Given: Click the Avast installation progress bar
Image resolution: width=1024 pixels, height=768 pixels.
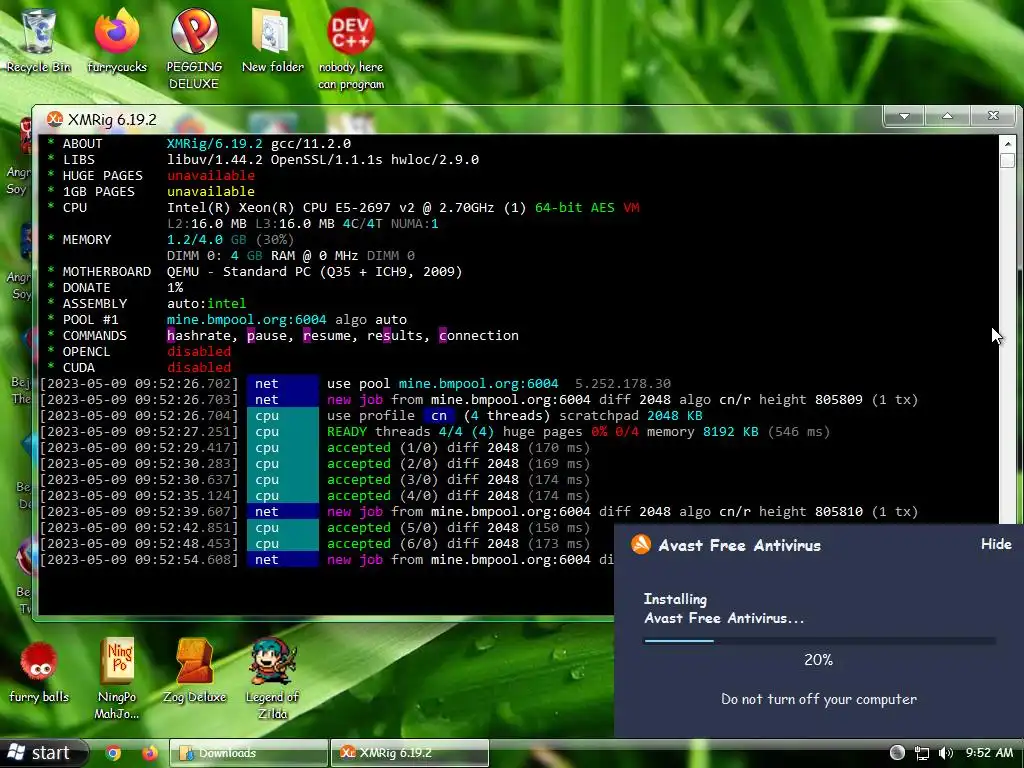Looking at the screenshot, I should click(820, 641).
